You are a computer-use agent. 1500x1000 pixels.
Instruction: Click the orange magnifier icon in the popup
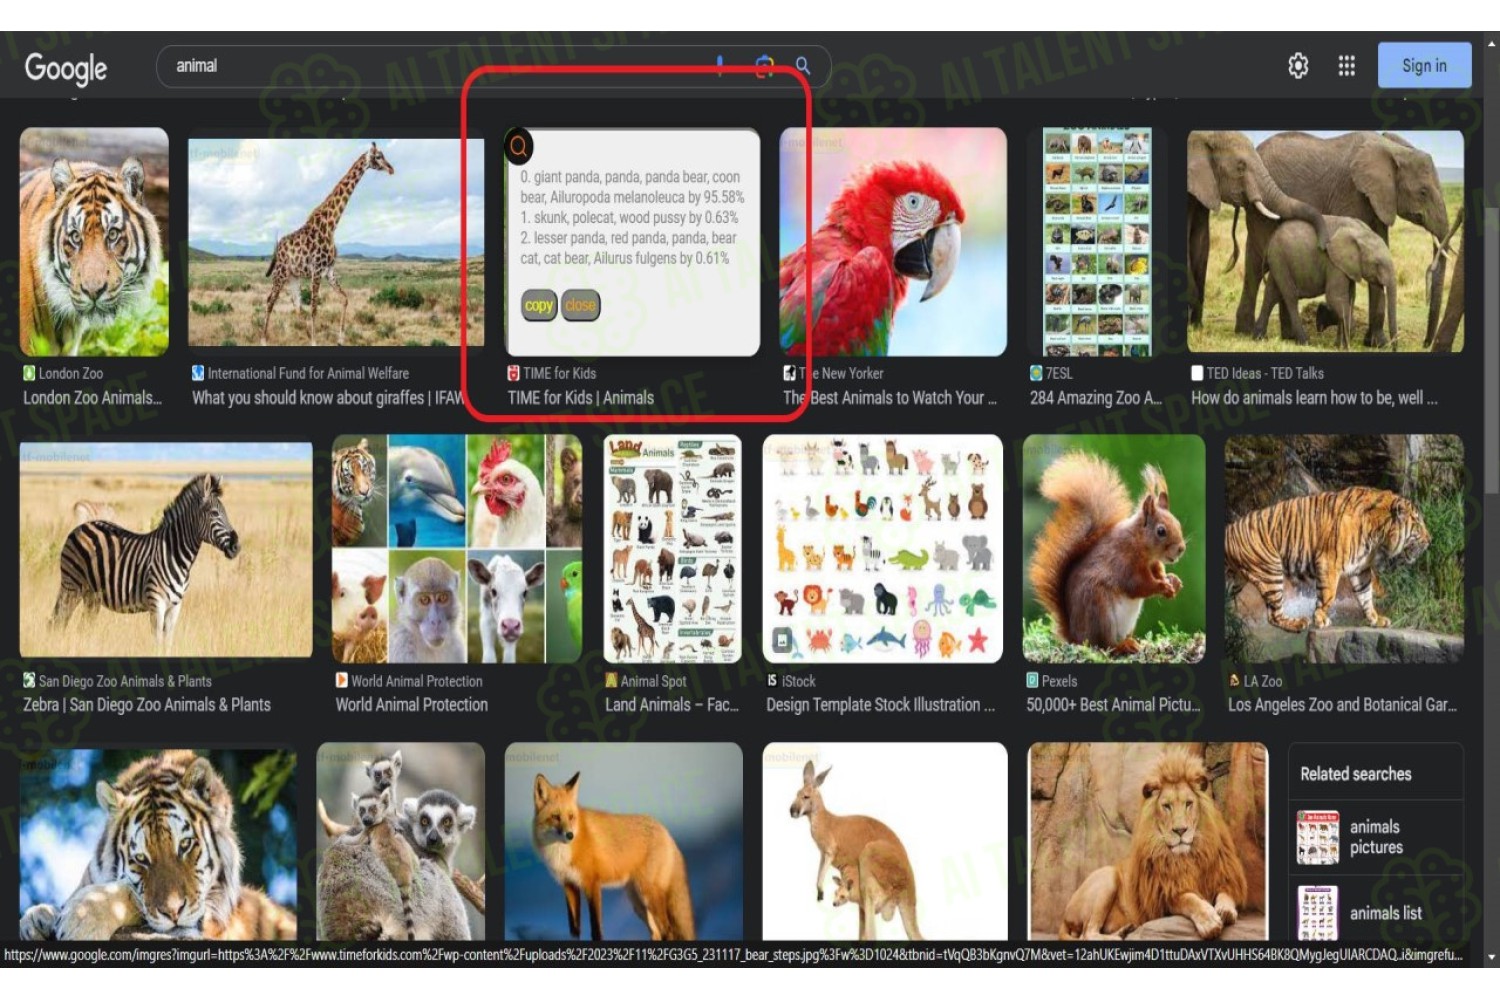518,147
